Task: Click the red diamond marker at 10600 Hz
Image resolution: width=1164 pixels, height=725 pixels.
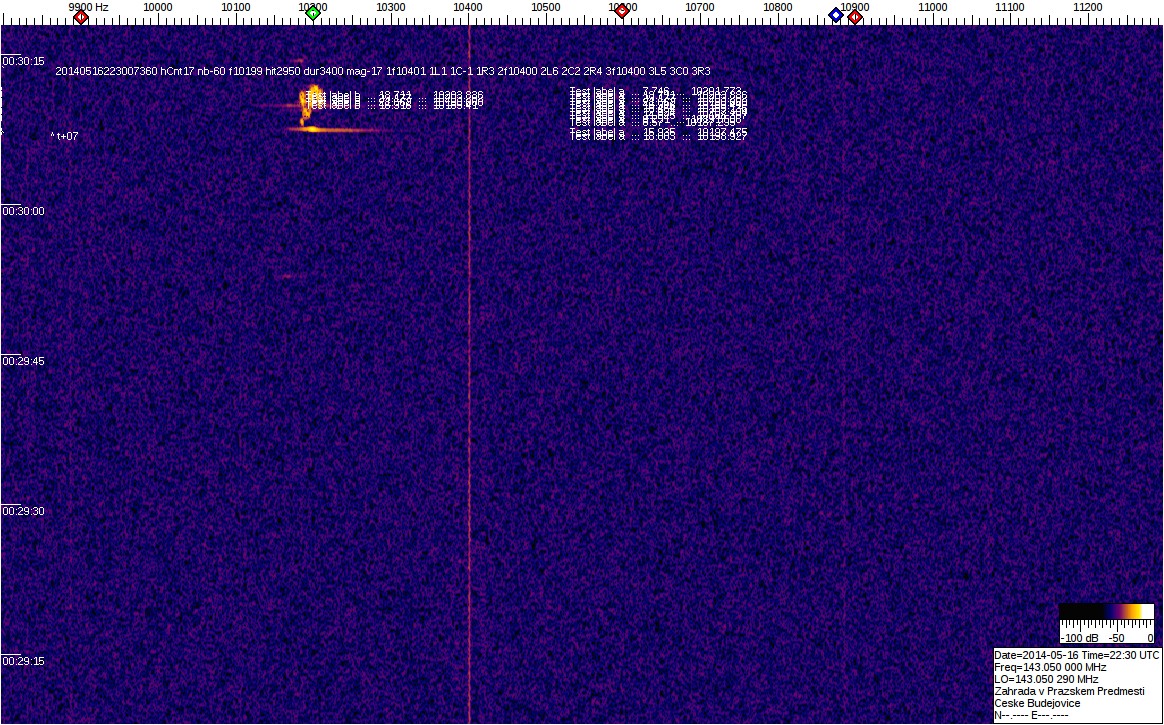Action: click(x=621, y=11)
